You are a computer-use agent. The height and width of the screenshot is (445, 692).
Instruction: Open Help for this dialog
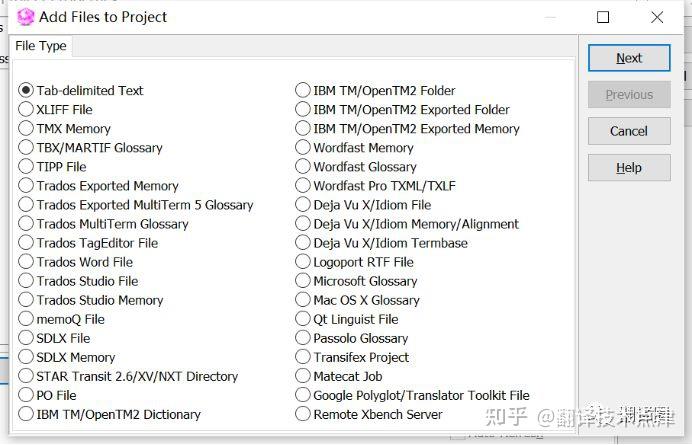click(x=628, y=168)
